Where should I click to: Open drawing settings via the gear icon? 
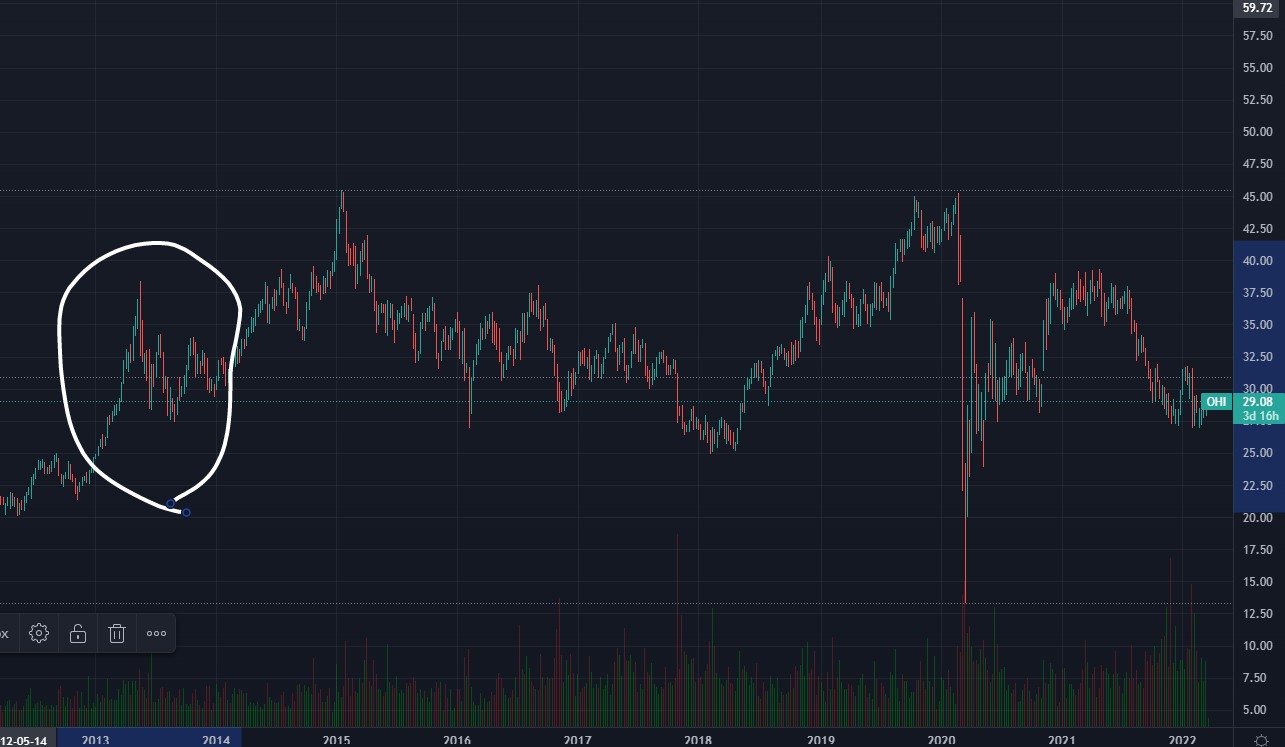39,633
